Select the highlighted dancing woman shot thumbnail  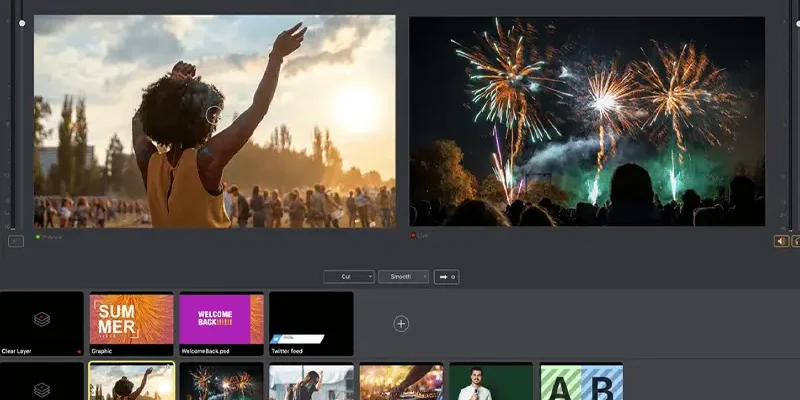[x=132, y=382]
